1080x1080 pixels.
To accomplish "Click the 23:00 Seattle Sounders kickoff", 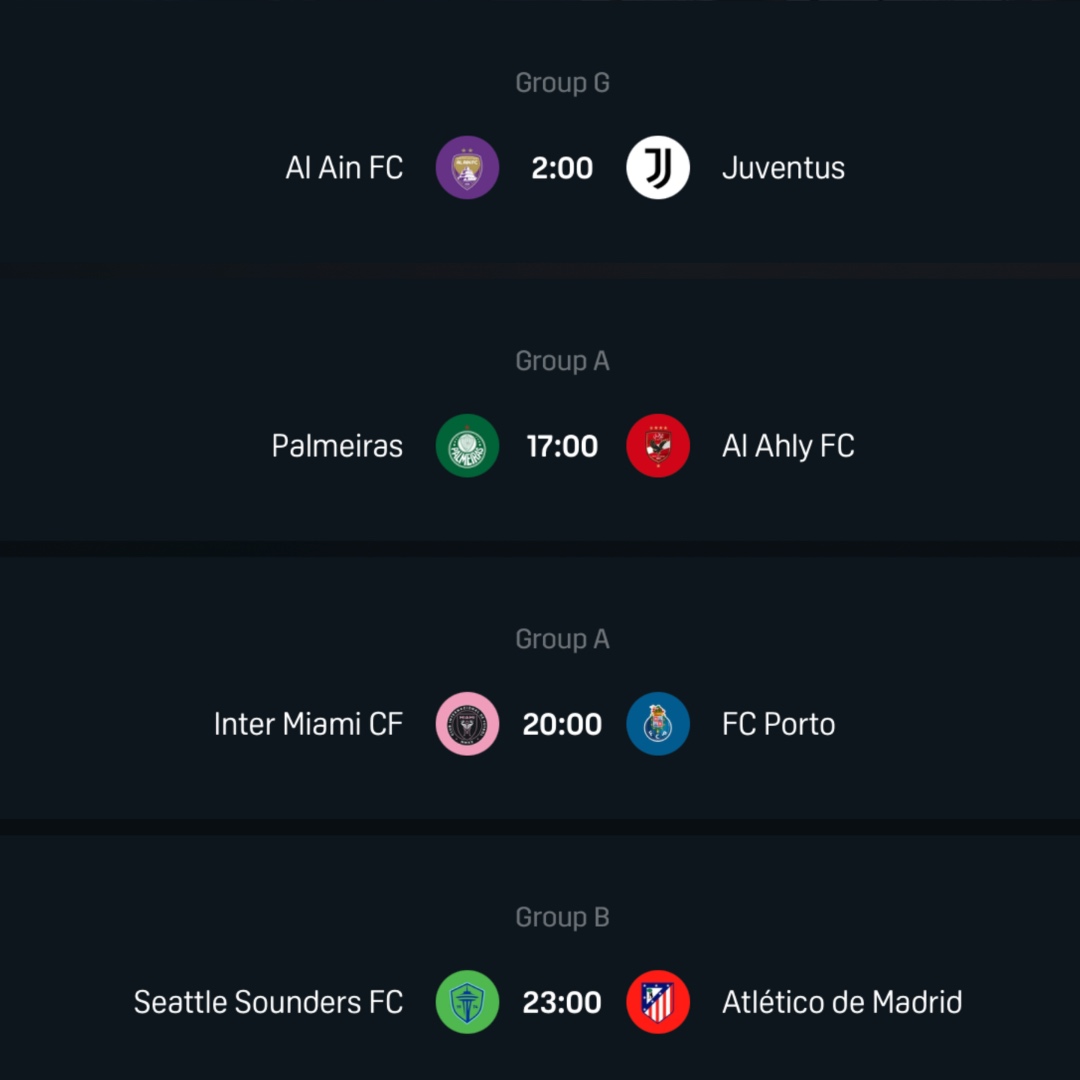I will pyautogui.click(x=562, y=1001).
